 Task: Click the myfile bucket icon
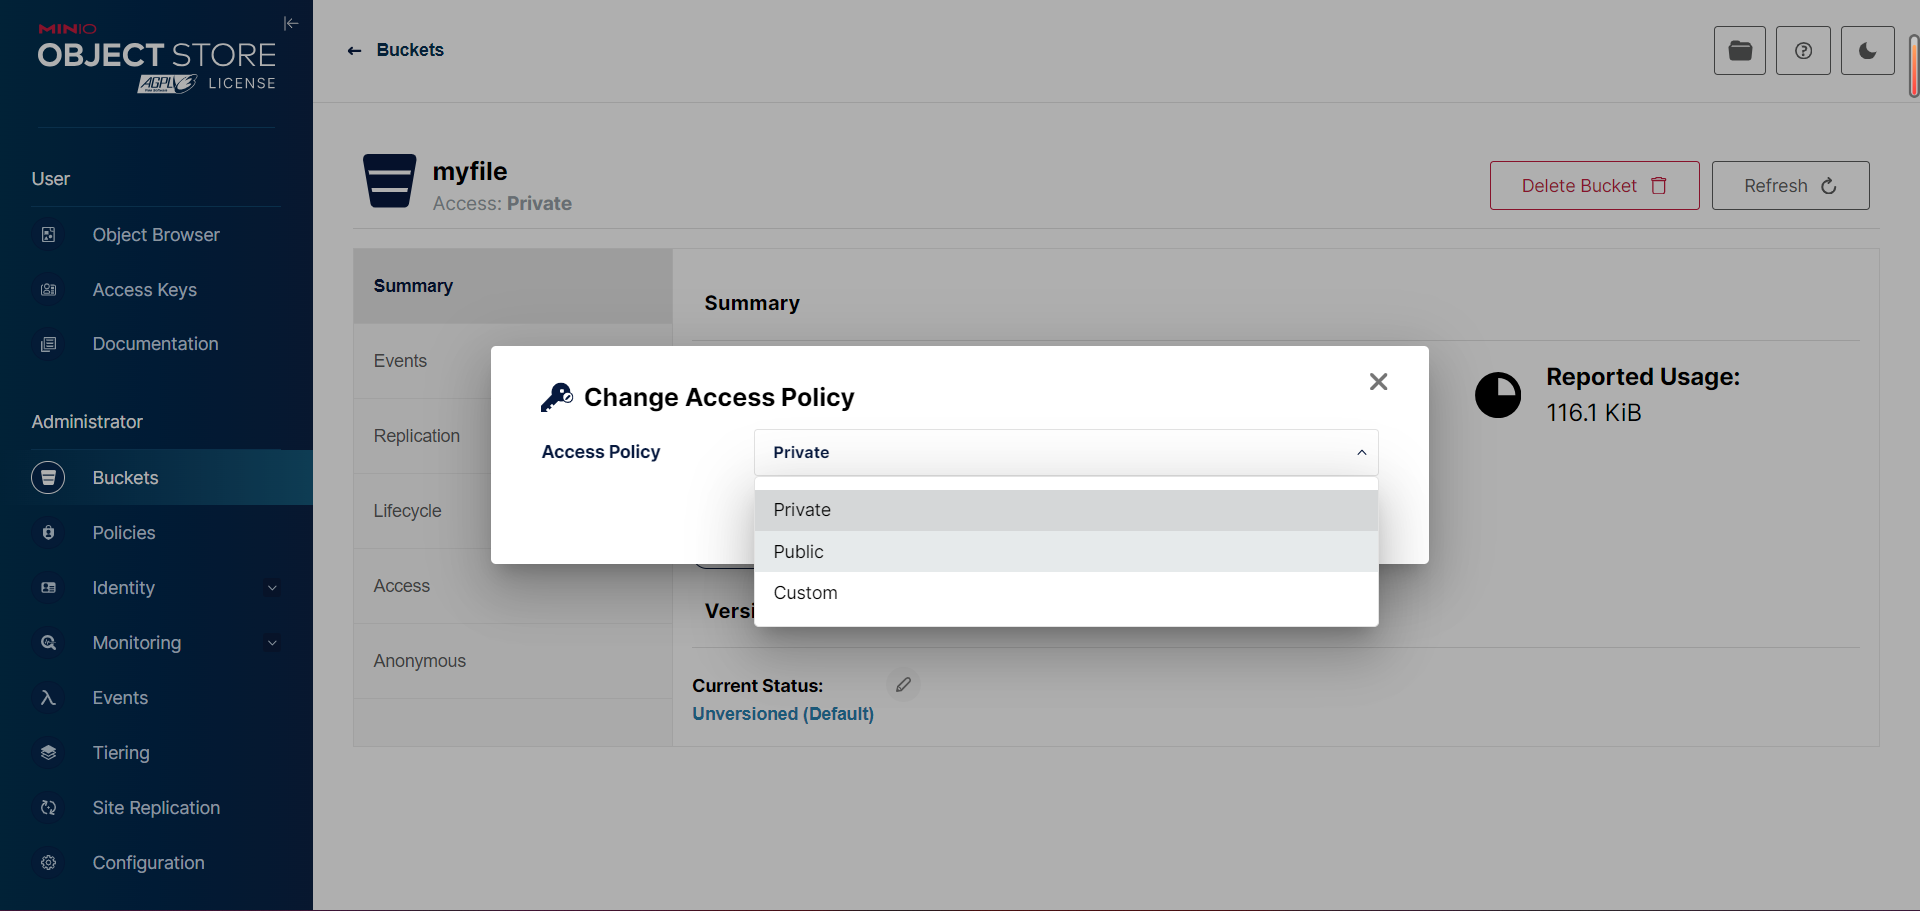[x=389, y=181]
